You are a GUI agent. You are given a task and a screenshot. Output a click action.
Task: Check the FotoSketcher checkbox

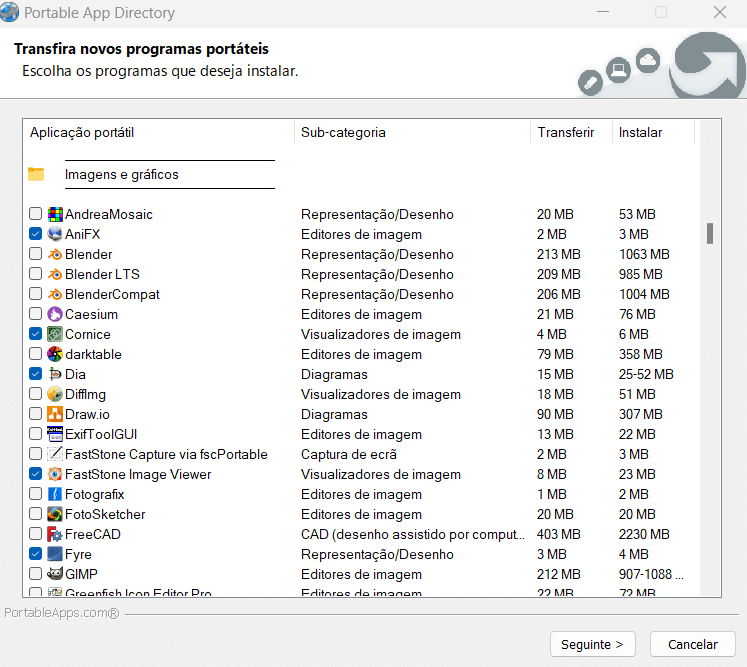pos(35,514)
